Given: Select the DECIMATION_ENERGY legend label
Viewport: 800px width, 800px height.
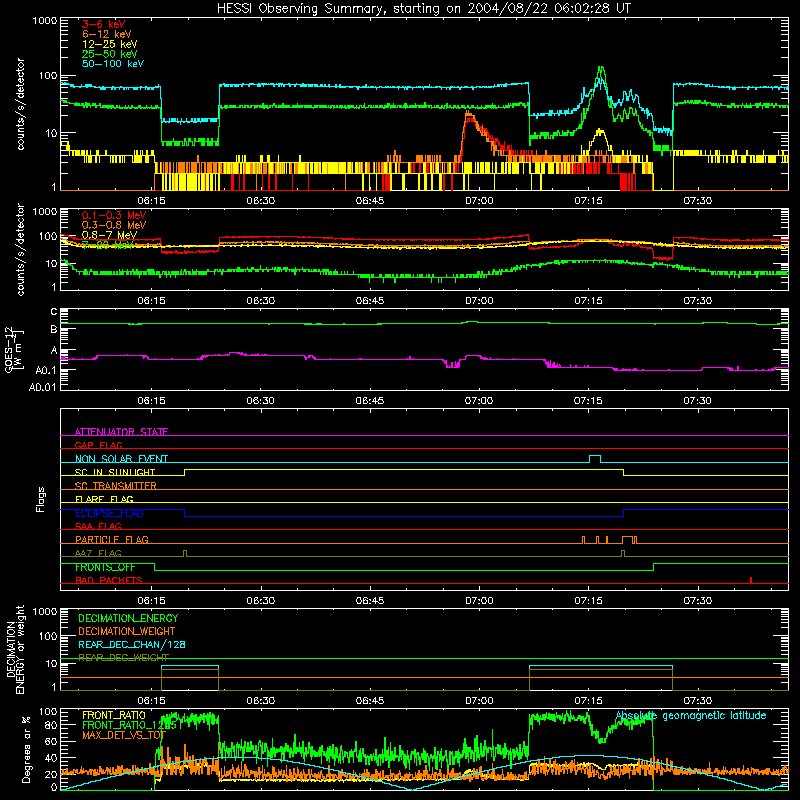Looking at the screenshot, I should click(x=128, y=618).
